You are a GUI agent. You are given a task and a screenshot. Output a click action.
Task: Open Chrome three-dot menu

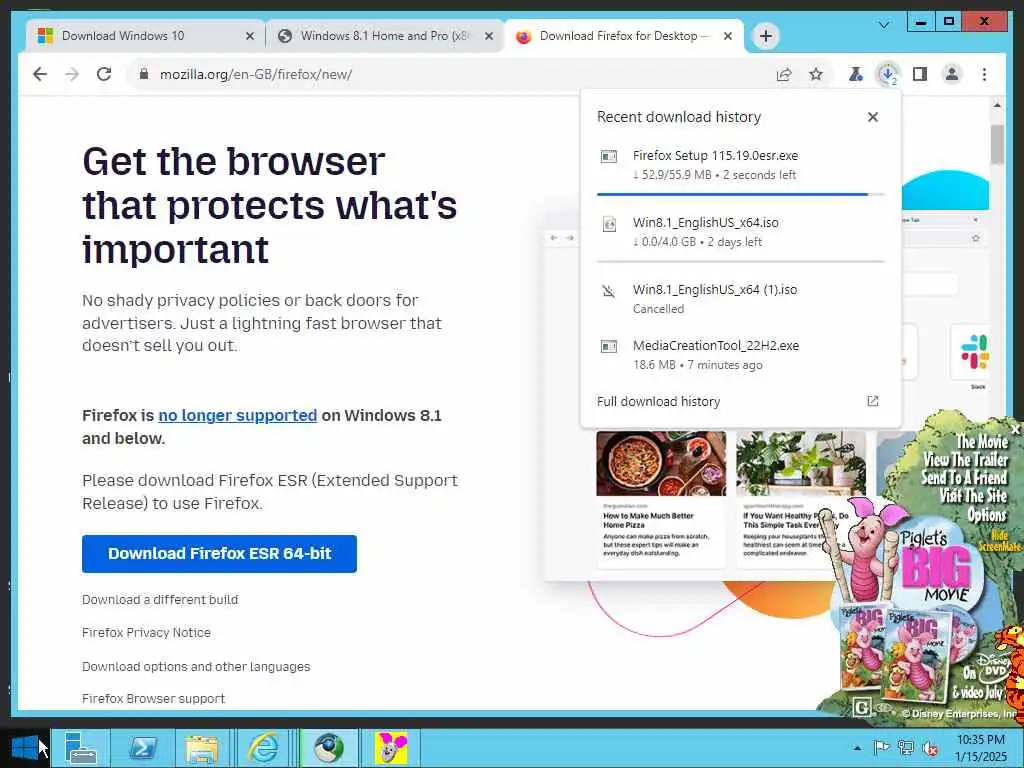(x=984, y=74)
